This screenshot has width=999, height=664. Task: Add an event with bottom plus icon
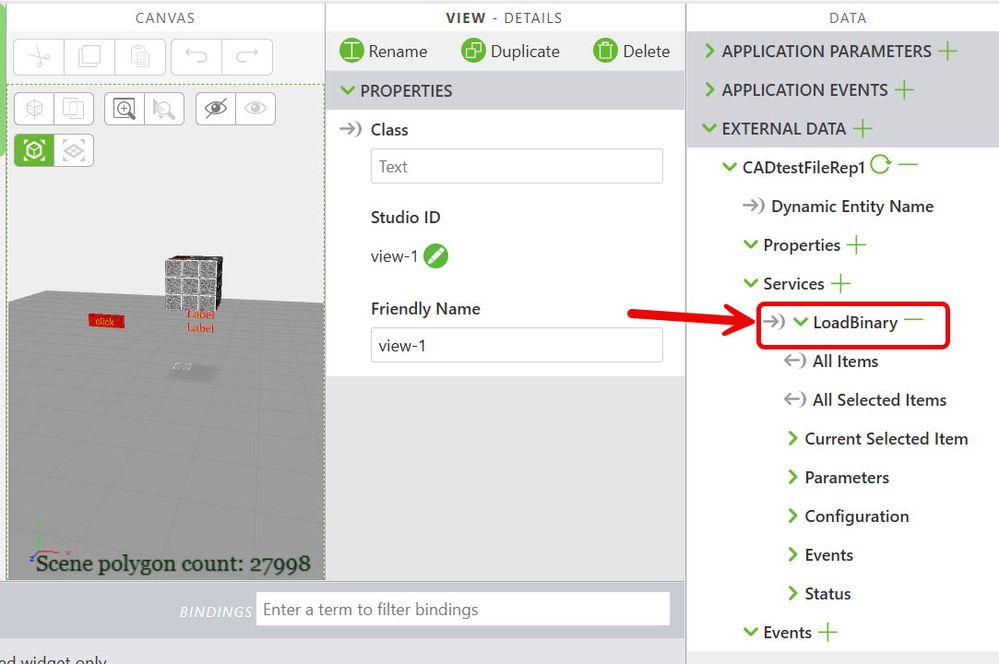coord(828,632)
